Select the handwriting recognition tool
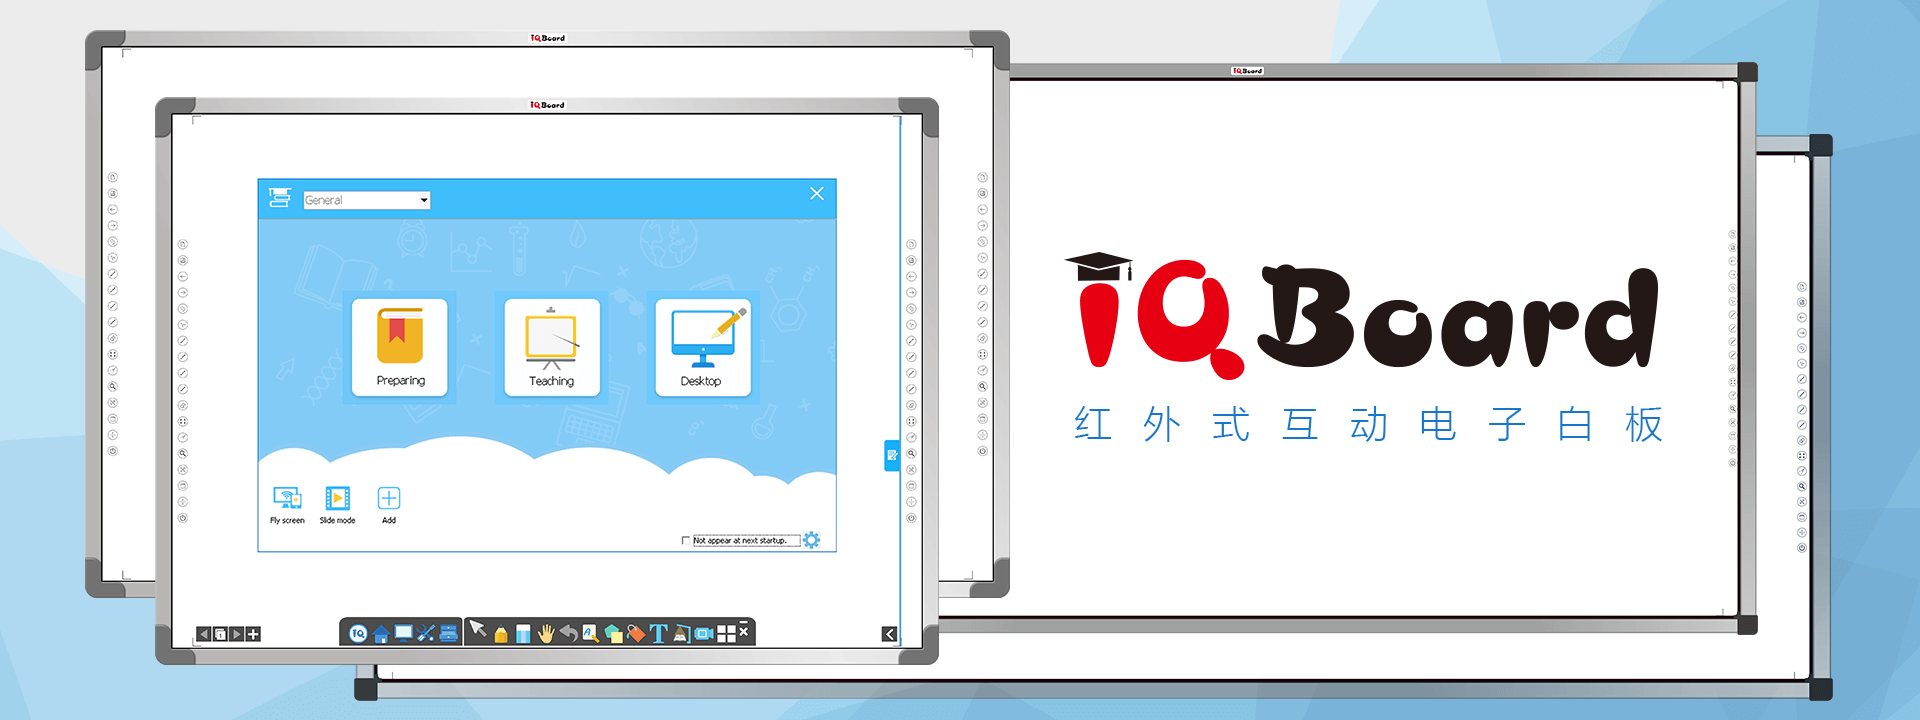The image size is (1920, 720). [x=591, y=633]
